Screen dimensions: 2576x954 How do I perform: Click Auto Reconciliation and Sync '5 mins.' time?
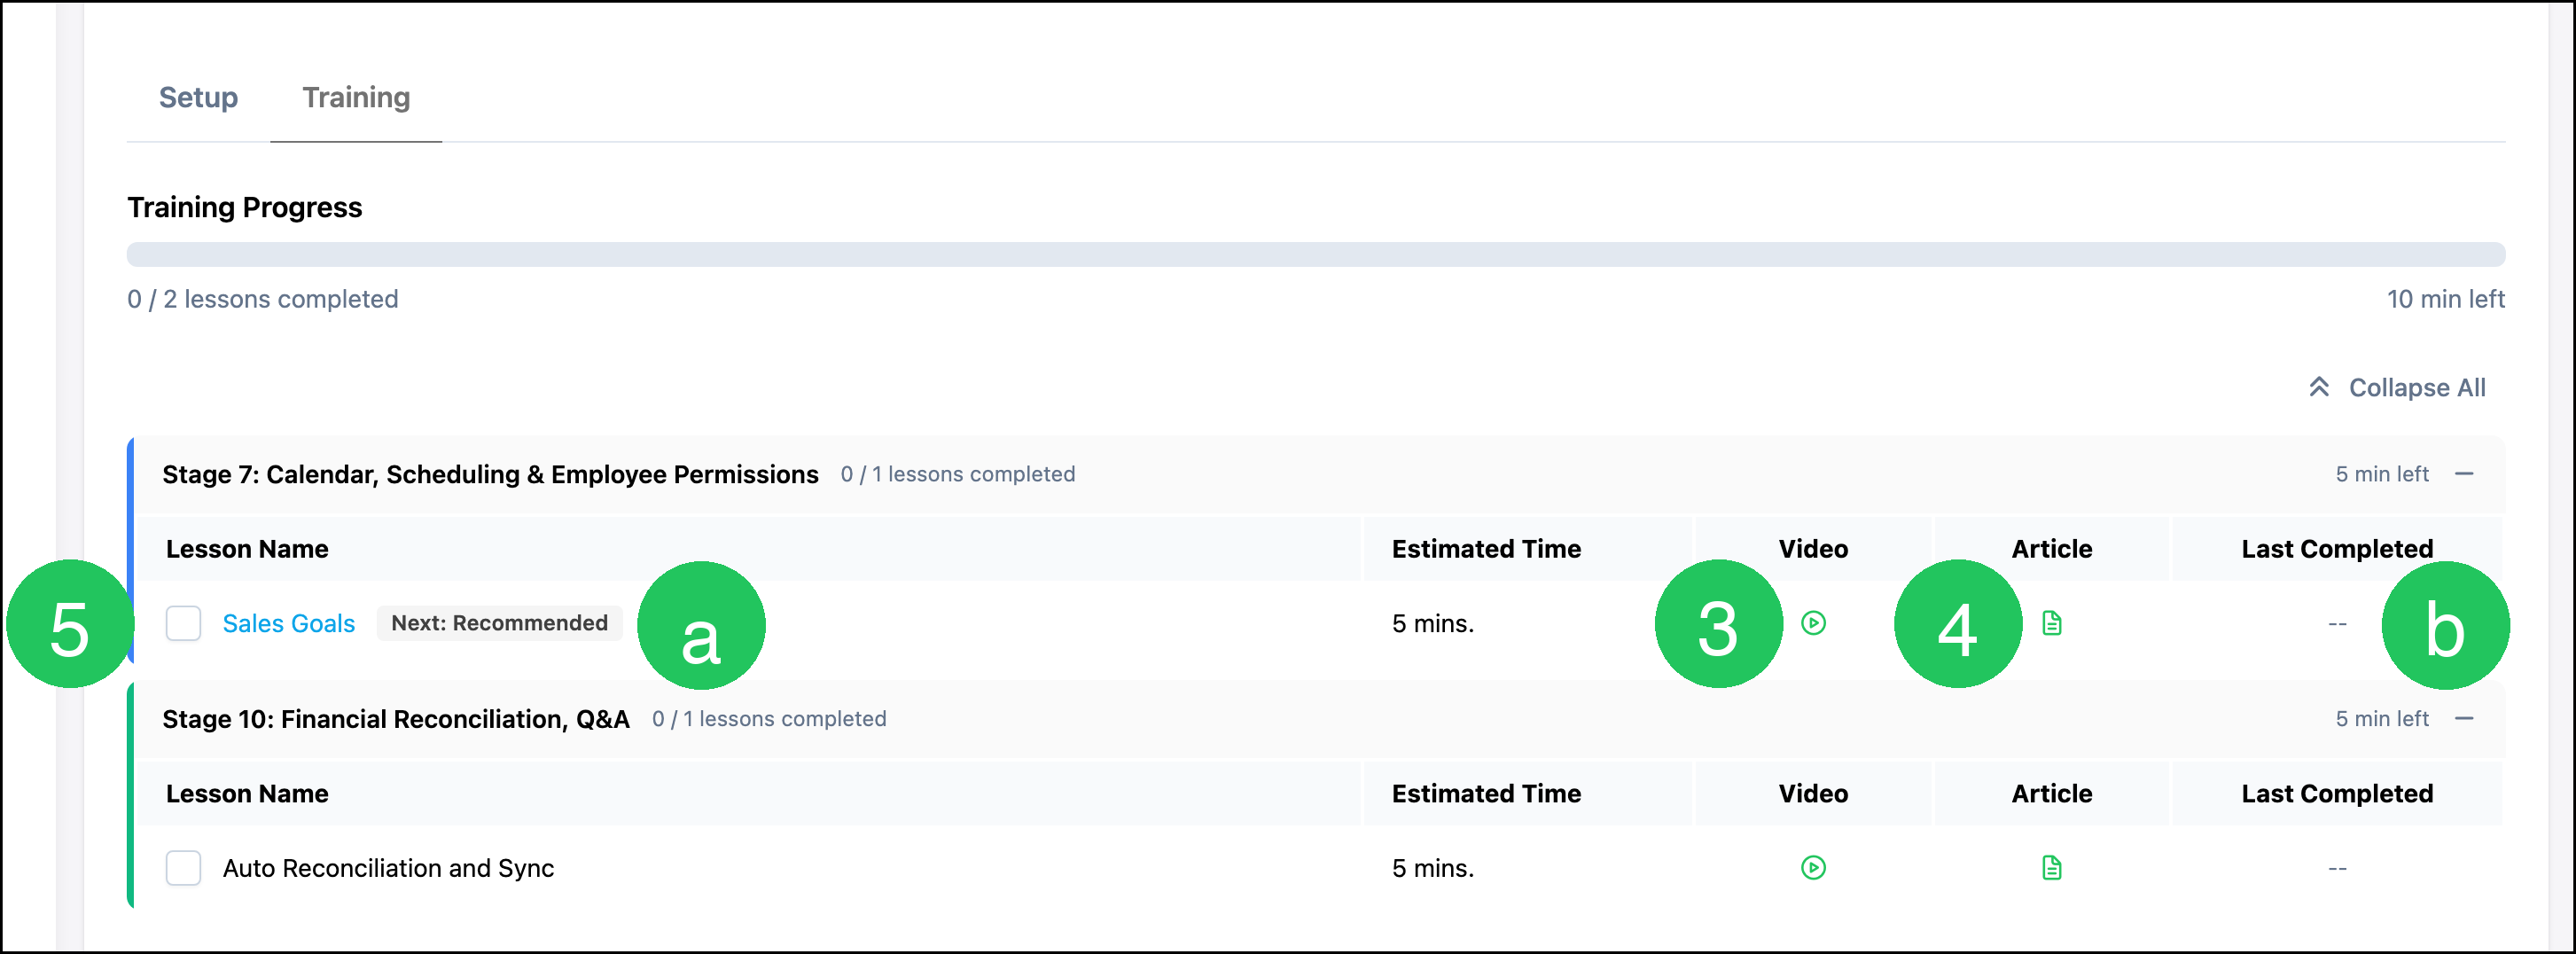click(1432, 868)
